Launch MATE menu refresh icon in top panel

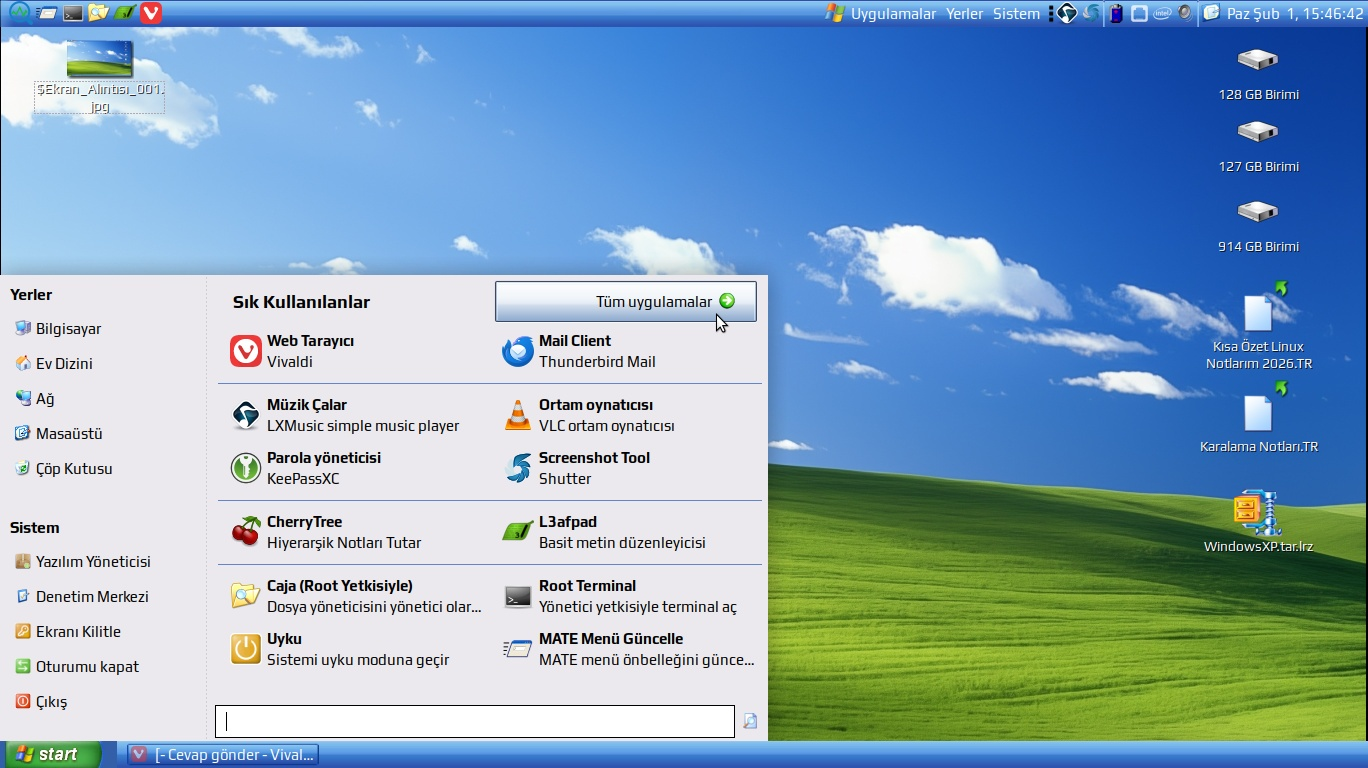click(46, 13)
